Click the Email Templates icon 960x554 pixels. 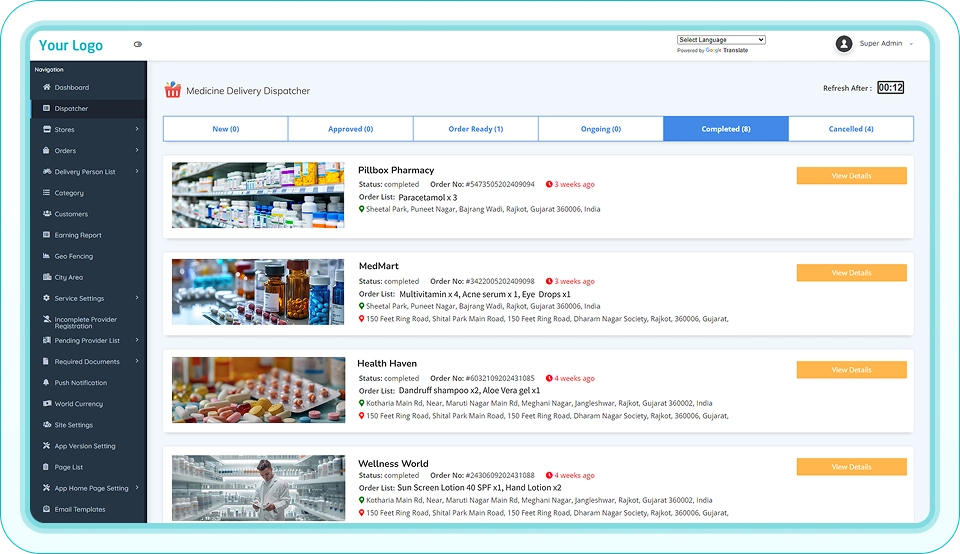[47, 509]
